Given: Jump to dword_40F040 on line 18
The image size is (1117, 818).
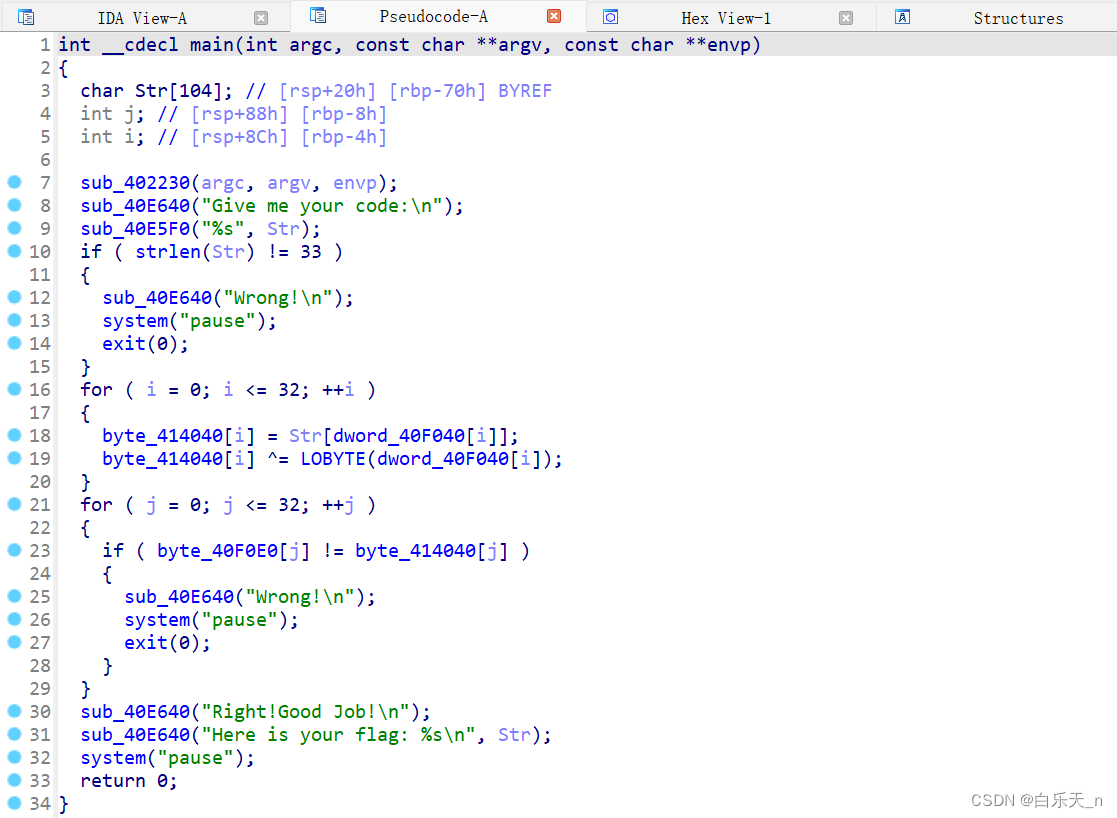Looking at the screenshot, I should point(399,435).
